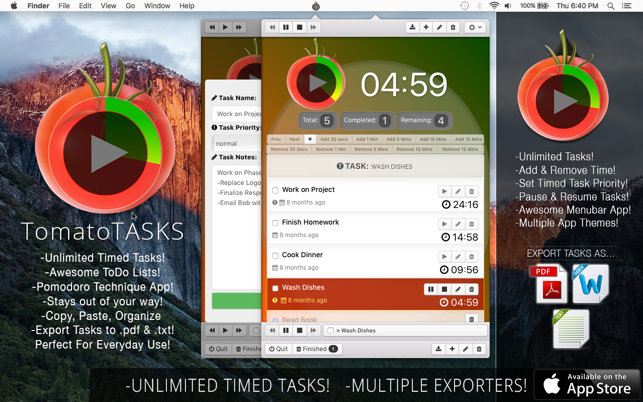Start the Cook Dinner task timer
This screenshot has height=402, width=643.
point(444,256)
